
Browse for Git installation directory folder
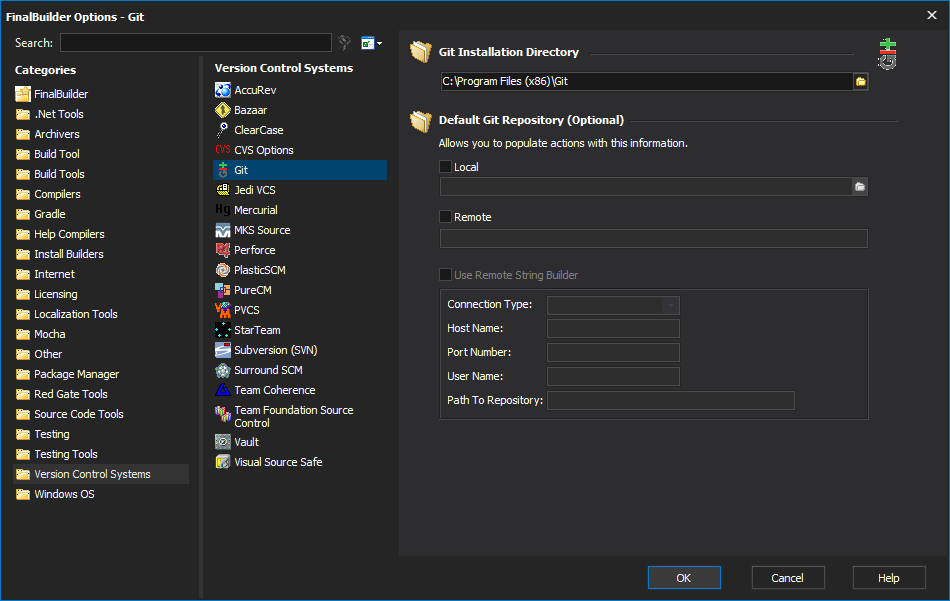(860, 81)
